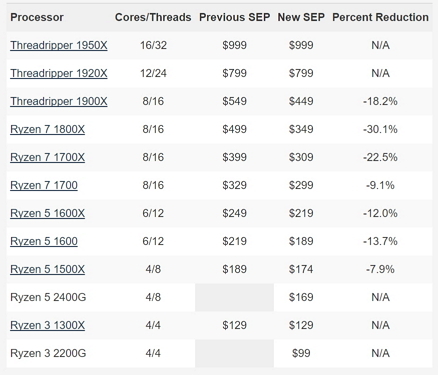Viewport: 438px width, 375px height.
Task: Select the Ryzen 3 2200G row label
Action: (x=48, y=353)
